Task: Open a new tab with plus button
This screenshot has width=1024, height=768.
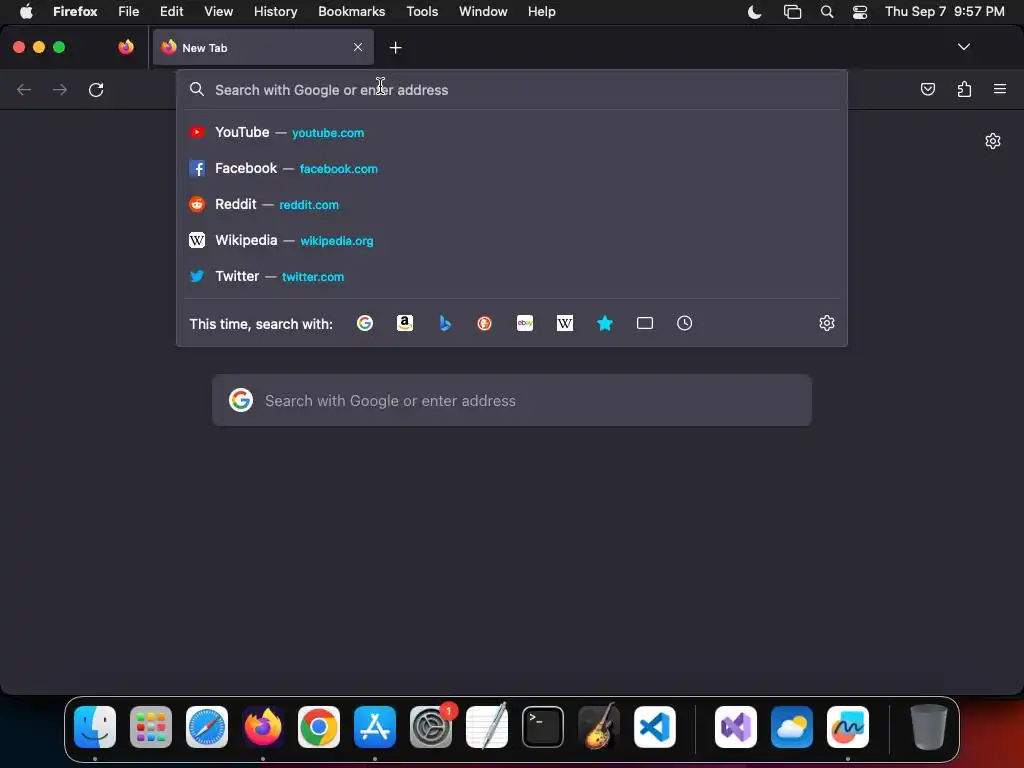Action: [395, 48]
